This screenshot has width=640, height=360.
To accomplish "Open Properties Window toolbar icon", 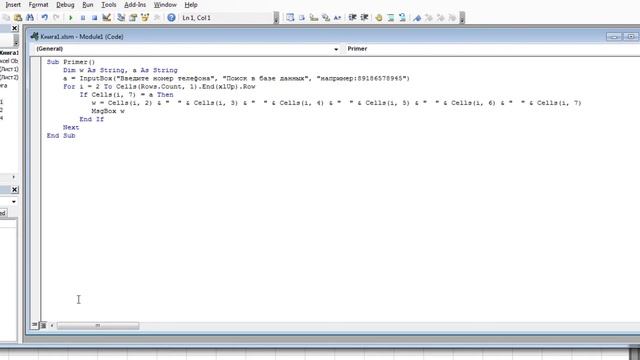I will 133,18.
